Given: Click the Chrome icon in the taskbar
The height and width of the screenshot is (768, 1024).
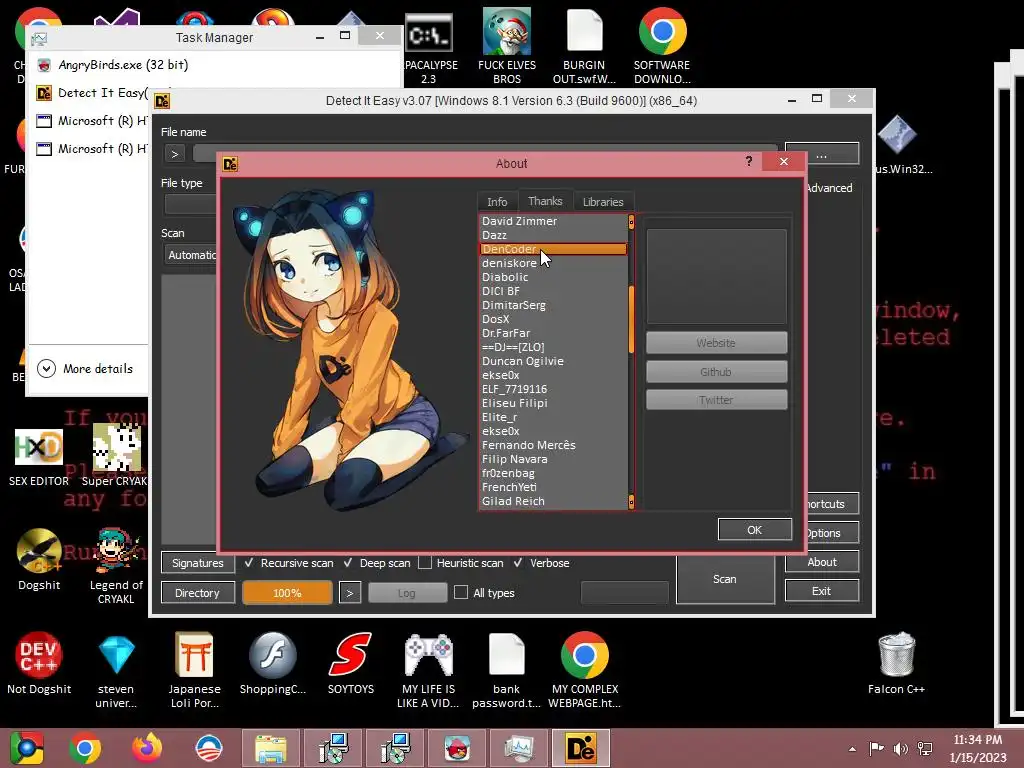Looking at the screenshot, I should point(85,748).
